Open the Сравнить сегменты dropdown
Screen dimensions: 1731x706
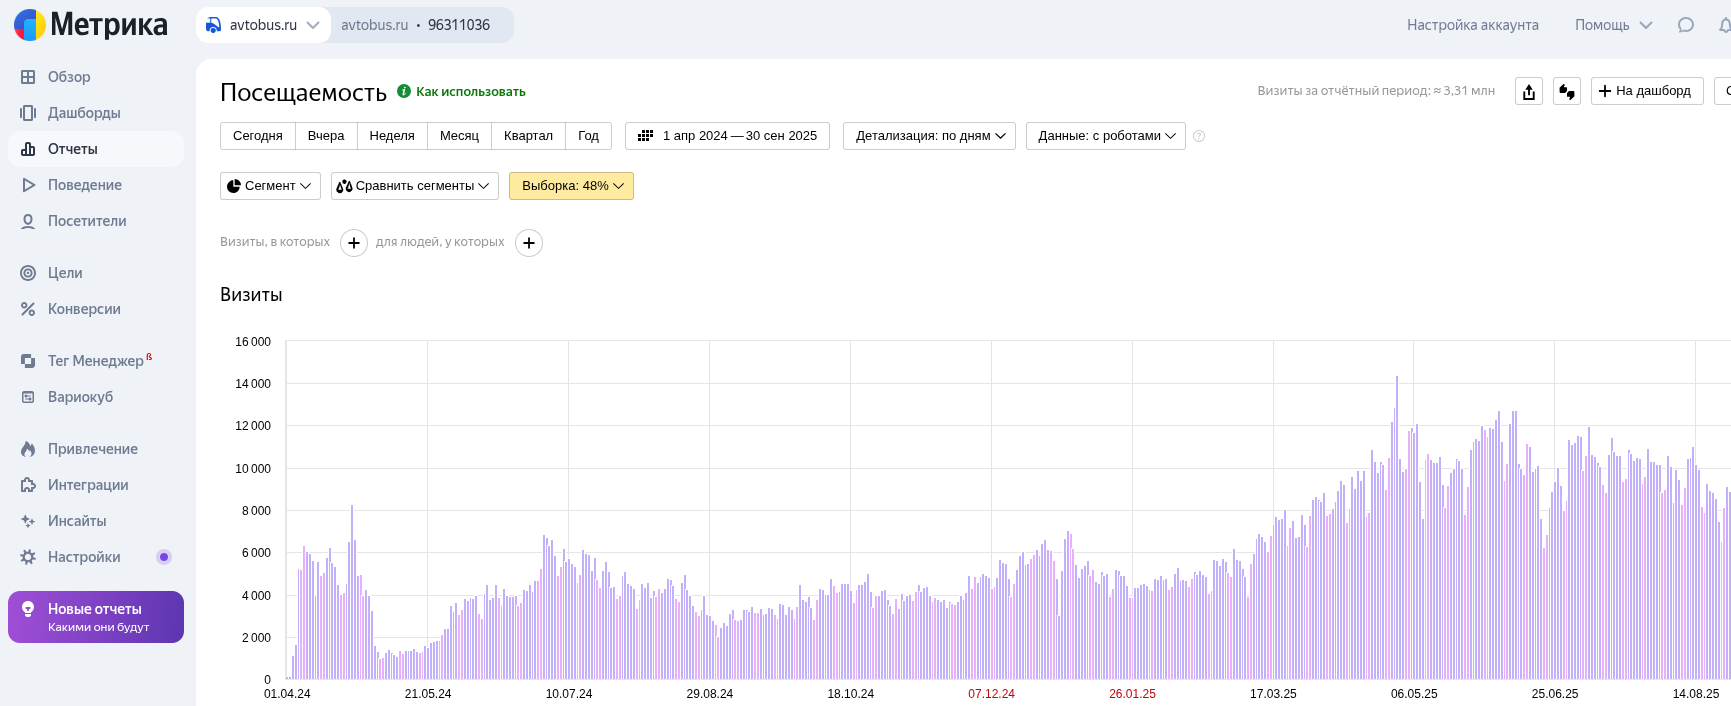414,186
